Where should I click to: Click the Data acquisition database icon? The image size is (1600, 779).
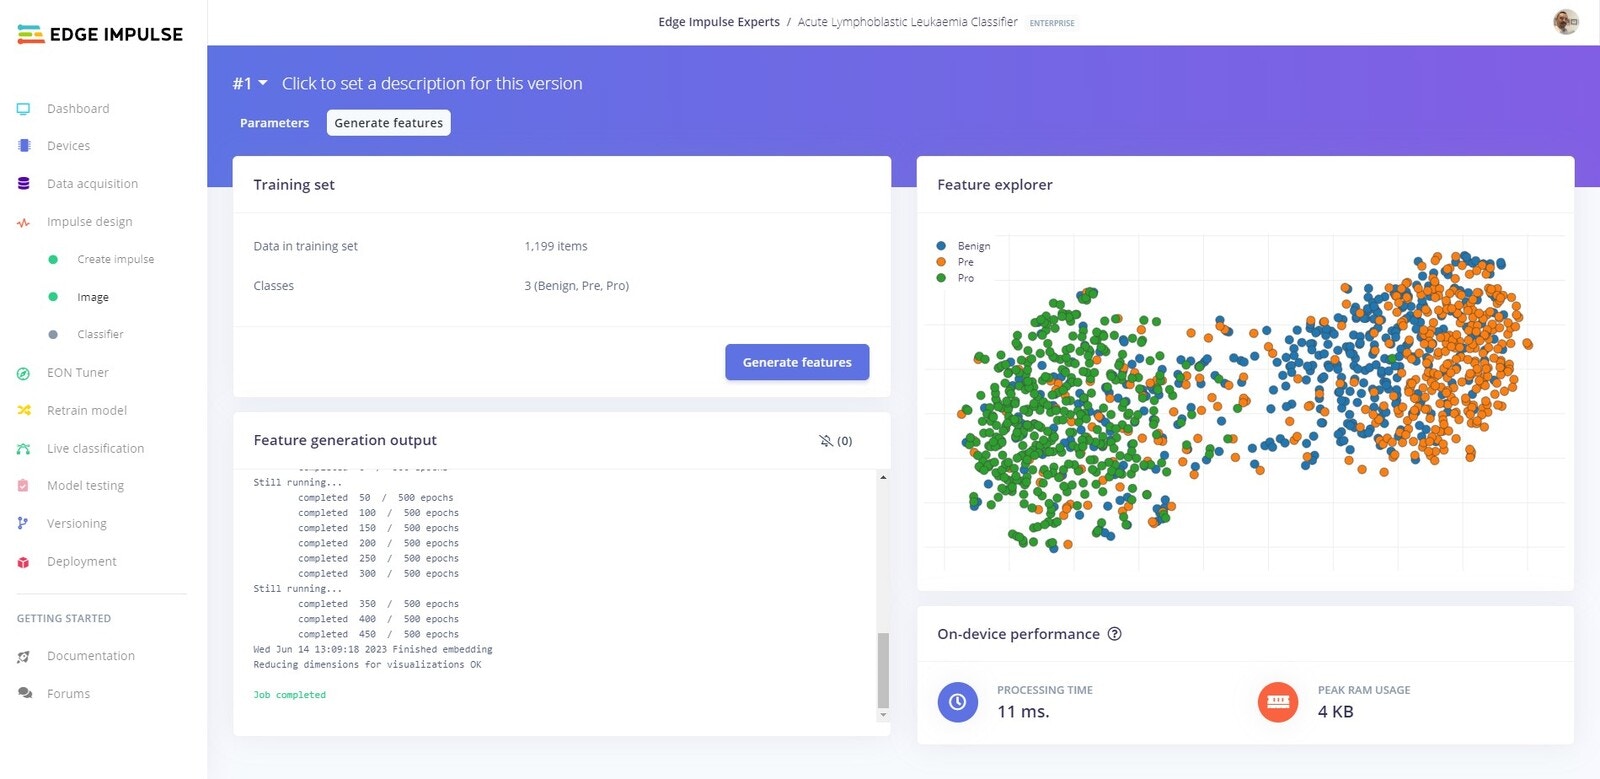tap(24, 184)
